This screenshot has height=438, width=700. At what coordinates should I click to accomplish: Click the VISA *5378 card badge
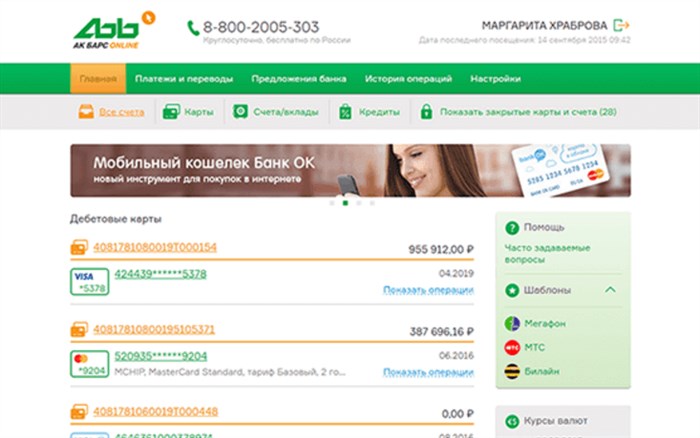coord(90,282)
